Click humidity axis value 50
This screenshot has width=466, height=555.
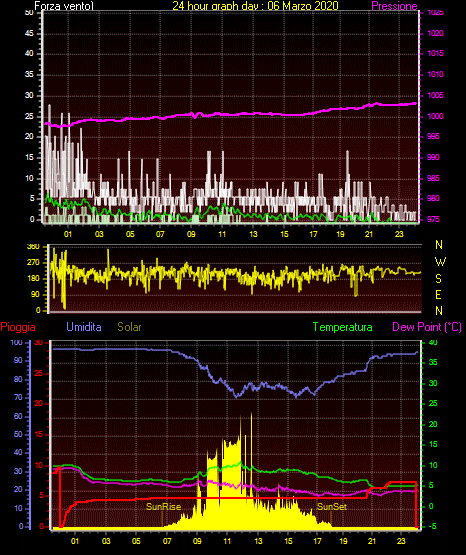coord(18,434)
